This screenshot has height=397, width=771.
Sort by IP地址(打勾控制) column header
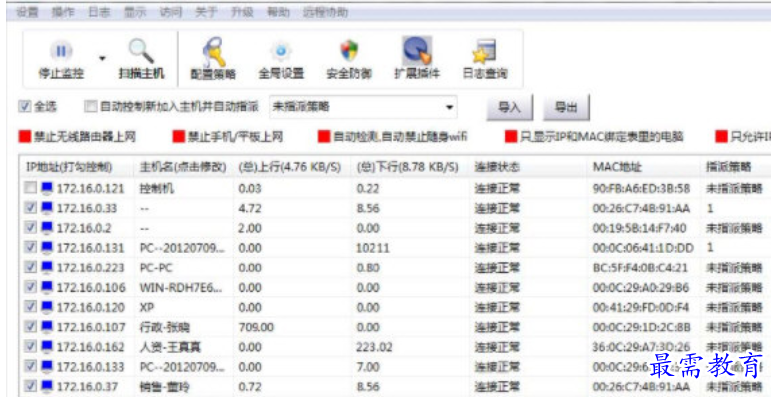[77, 167]
